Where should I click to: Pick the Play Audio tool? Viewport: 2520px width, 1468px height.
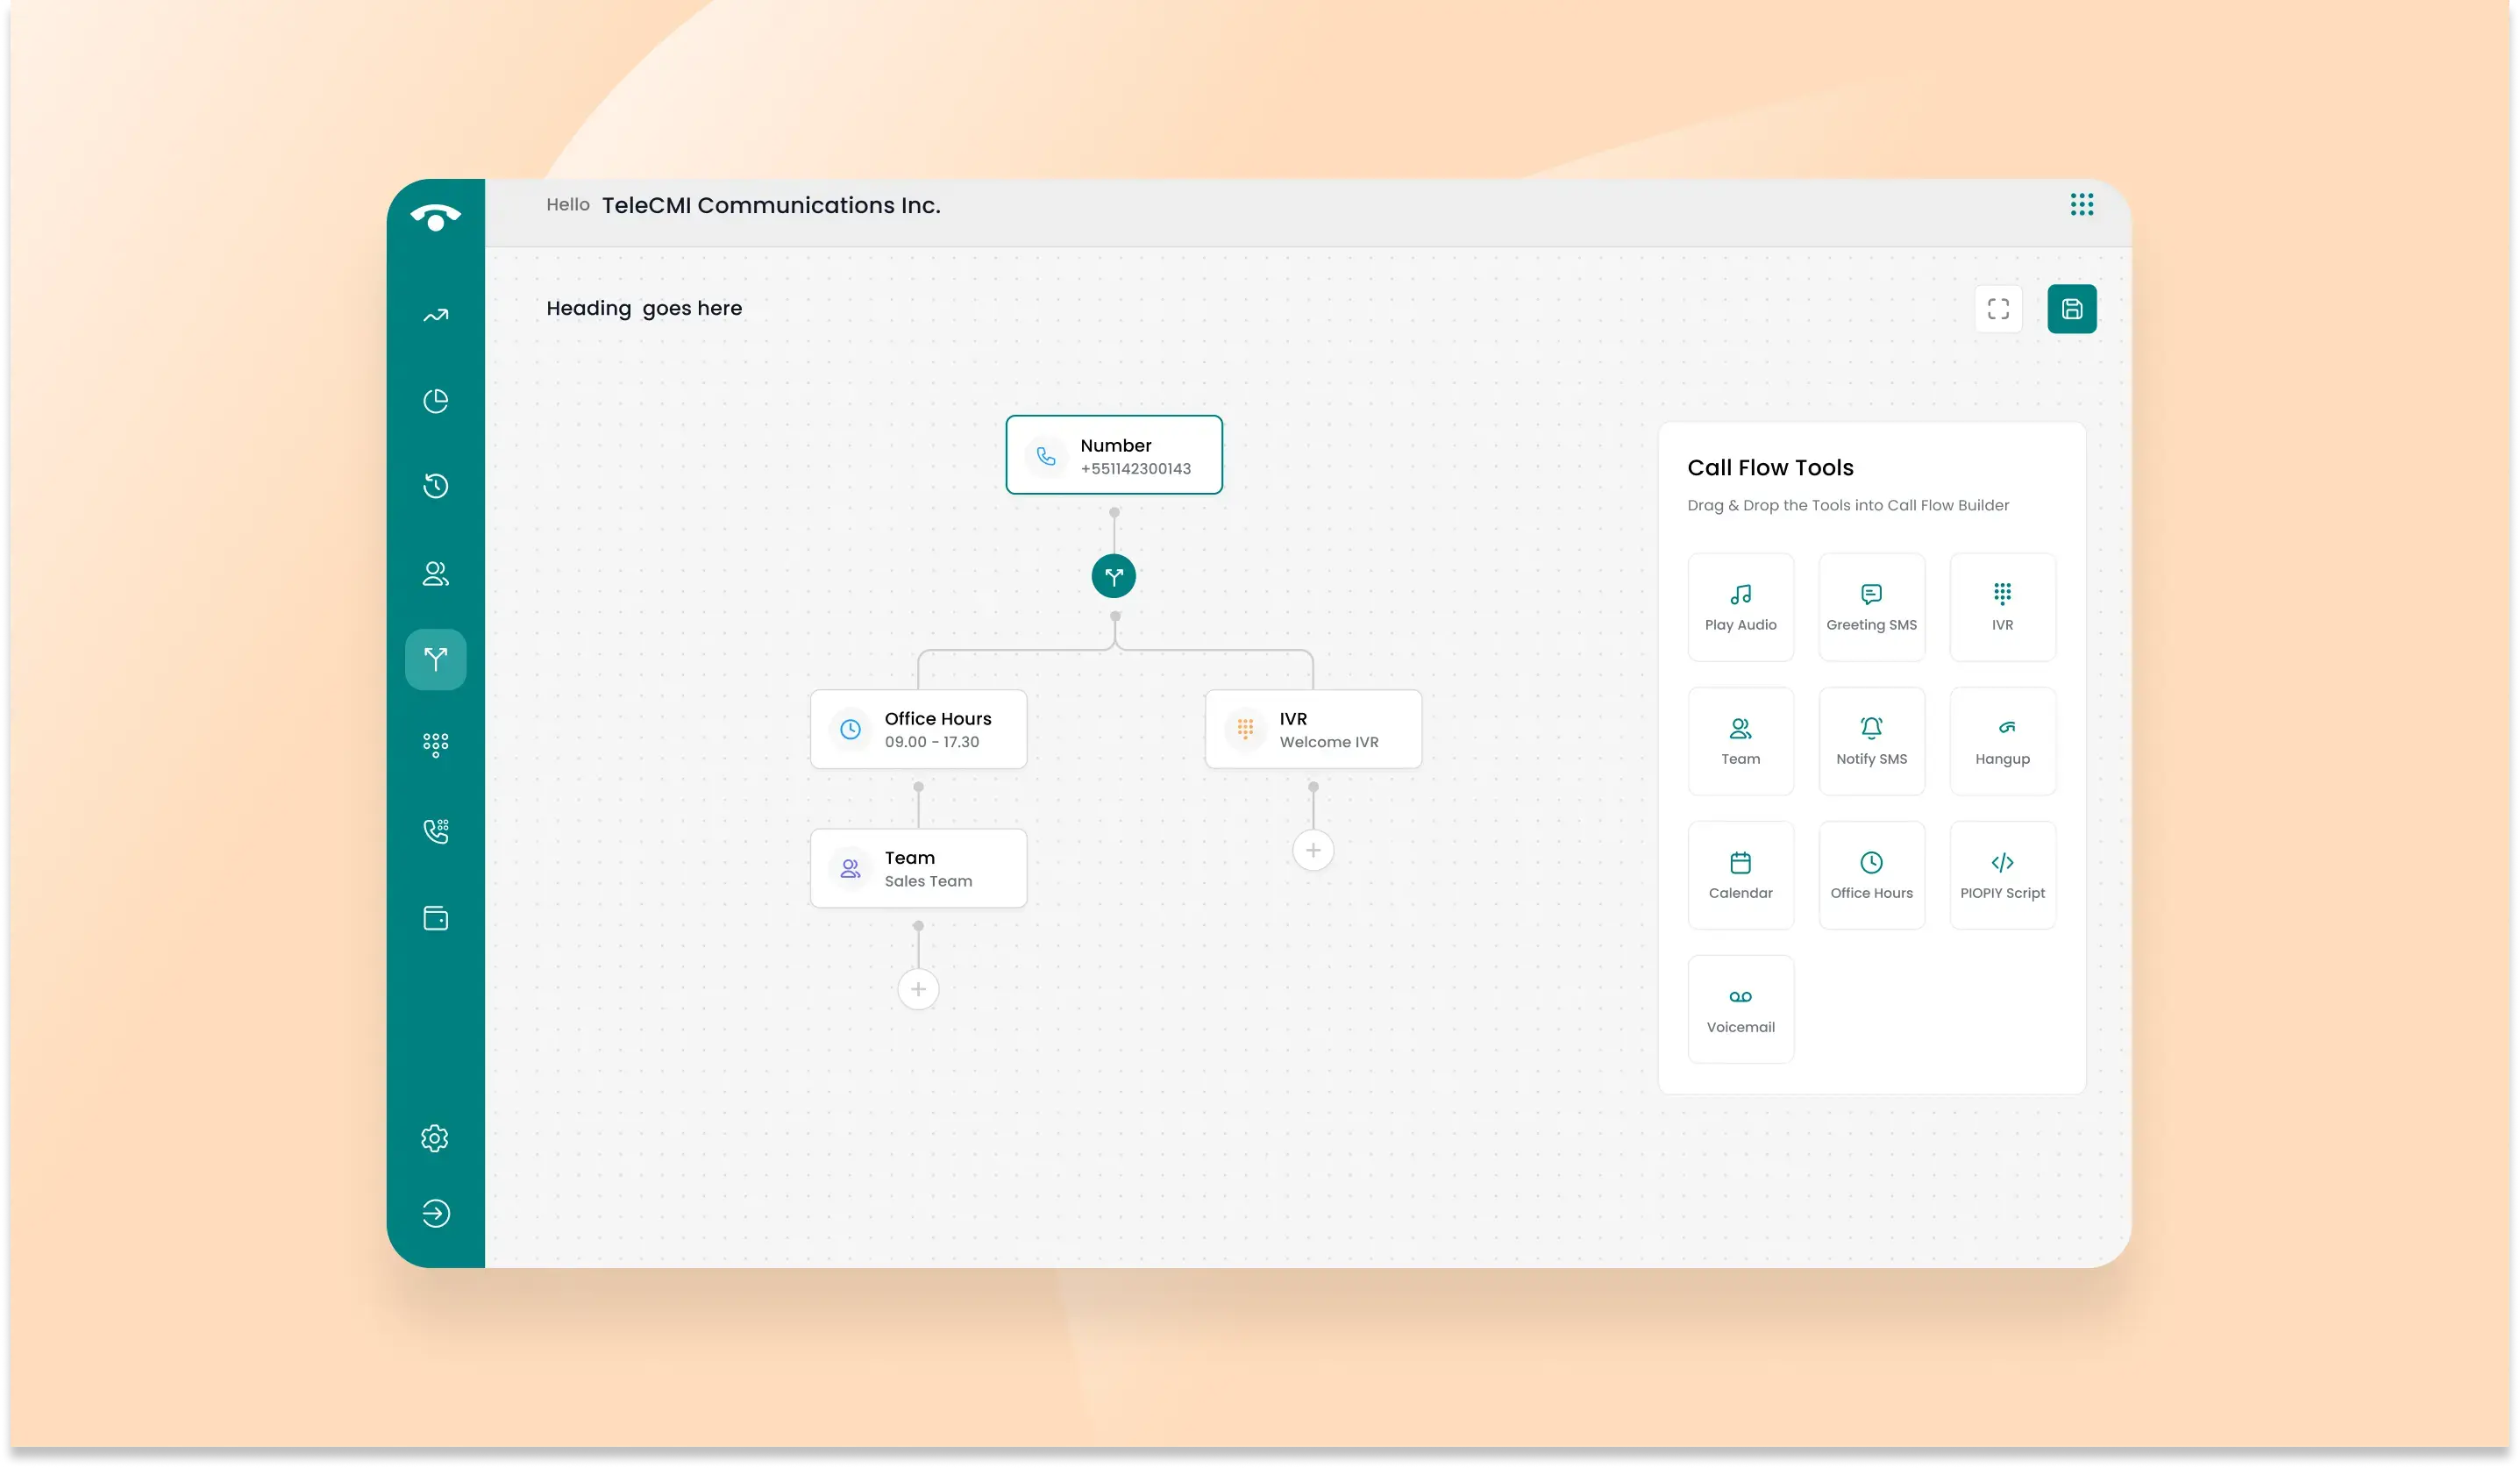click(x=1740, y=607)
